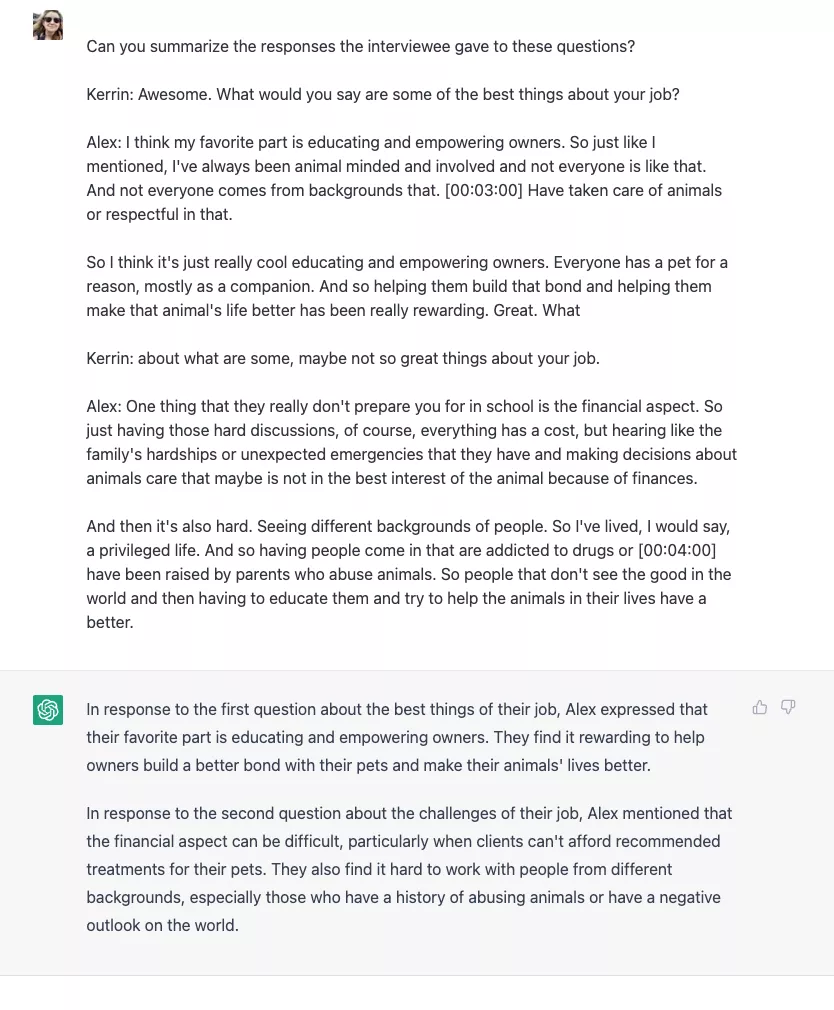Click the text "Have taken care of animals"

624,190
